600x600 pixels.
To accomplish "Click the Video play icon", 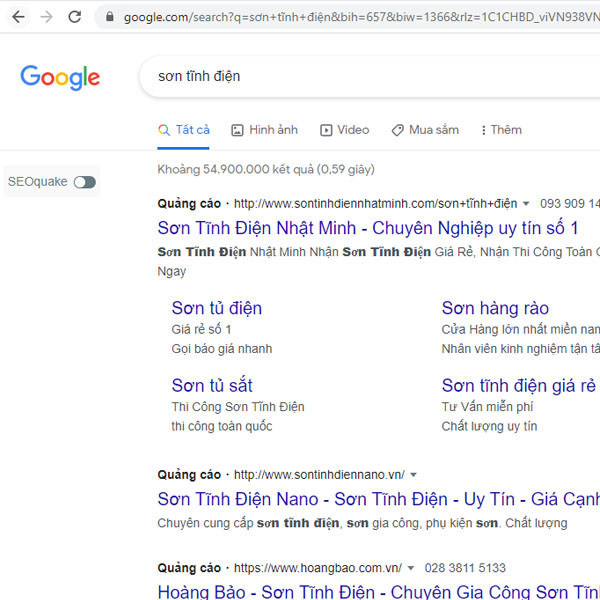I will click(x=326, y=130).
